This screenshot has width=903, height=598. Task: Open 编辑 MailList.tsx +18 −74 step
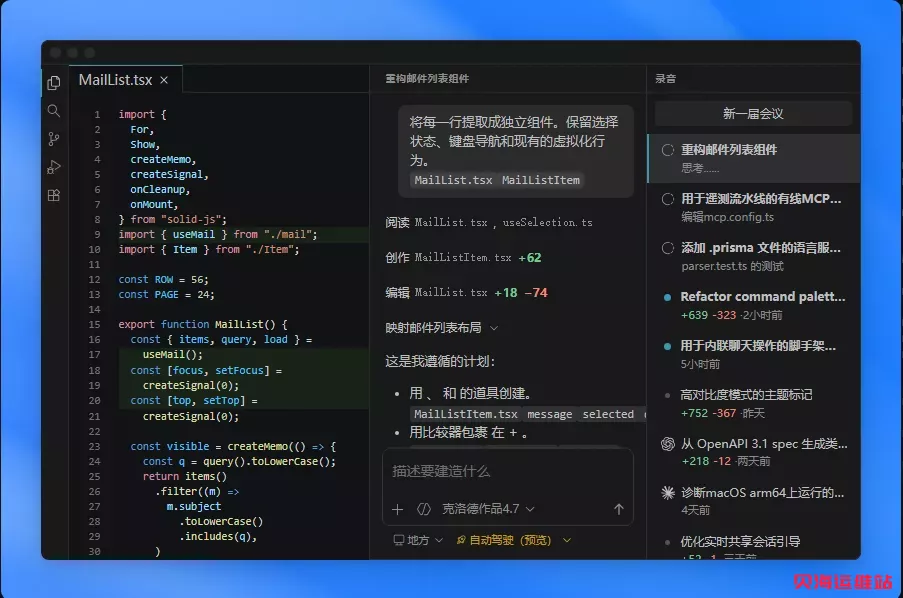tap(466, 293)
